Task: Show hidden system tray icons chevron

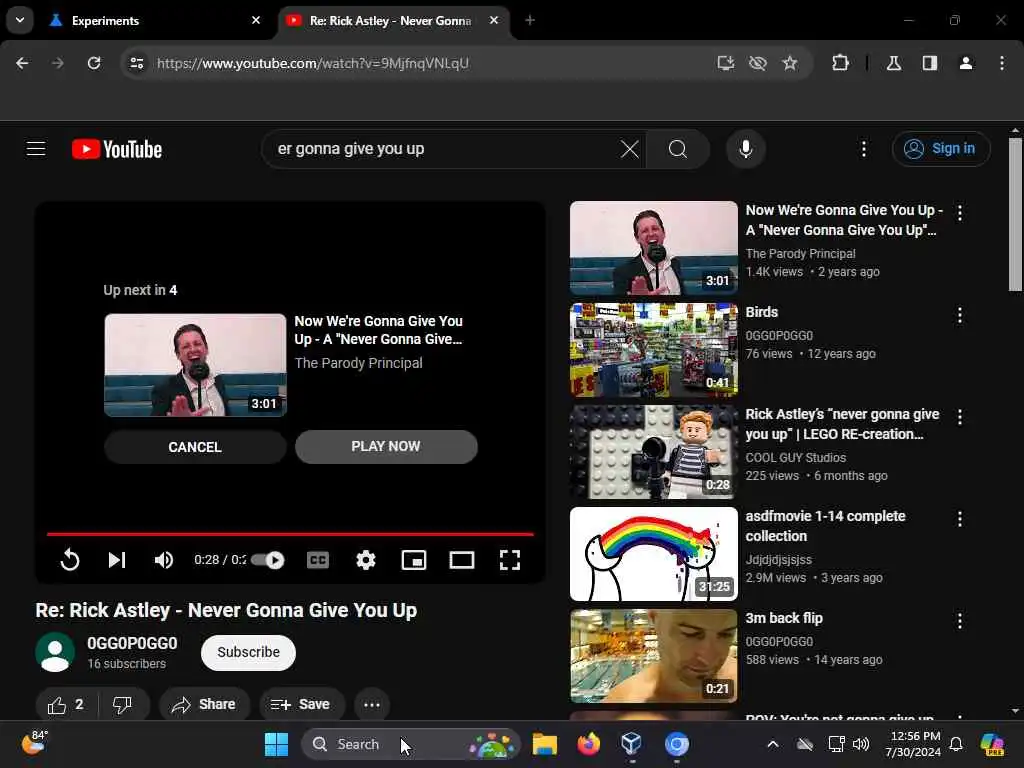Action: 773,744
